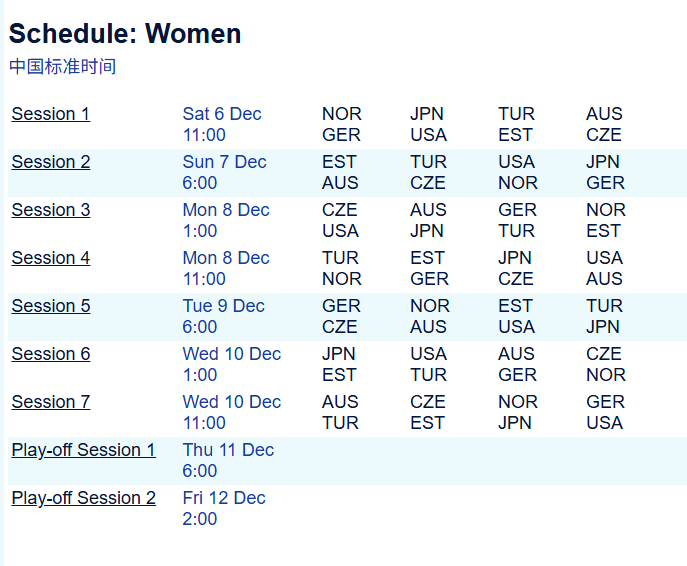
Task: Open the Session 1 link
Action: [x=51, y=114]
